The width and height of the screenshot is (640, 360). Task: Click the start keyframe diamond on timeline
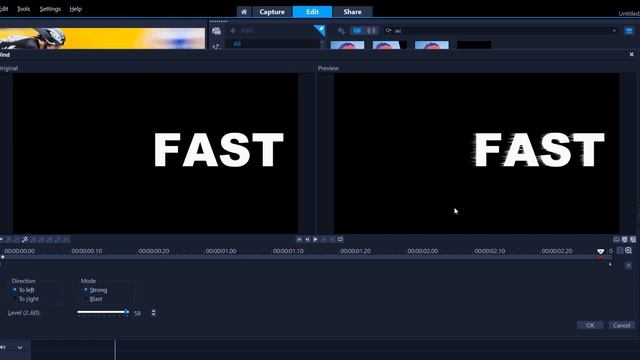point(3,257)
